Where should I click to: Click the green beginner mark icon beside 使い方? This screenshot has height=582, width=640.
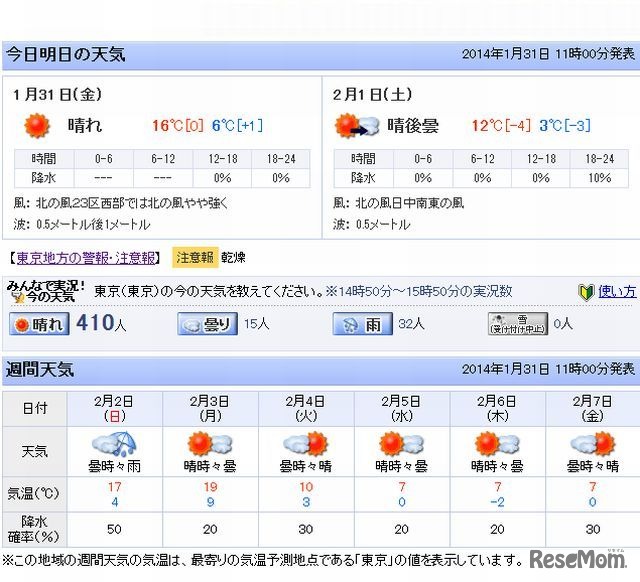click(x=586, y=293)
